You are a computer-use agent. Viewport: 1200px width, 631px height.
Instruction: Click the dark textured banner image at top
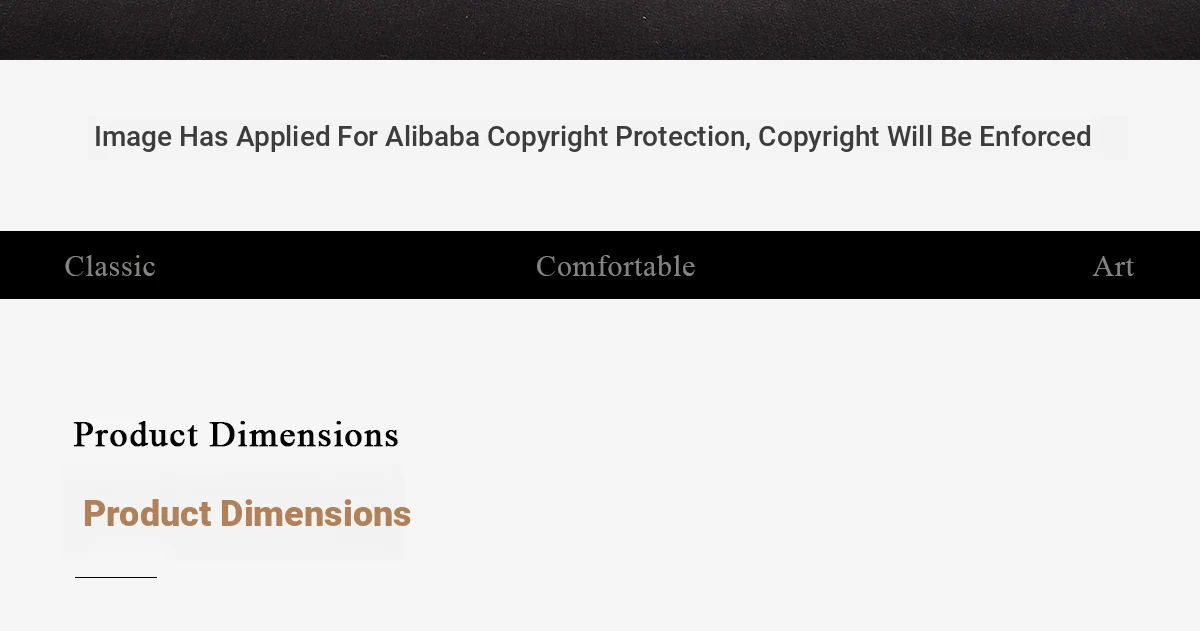pyautogui.click(x=600, y=29)
